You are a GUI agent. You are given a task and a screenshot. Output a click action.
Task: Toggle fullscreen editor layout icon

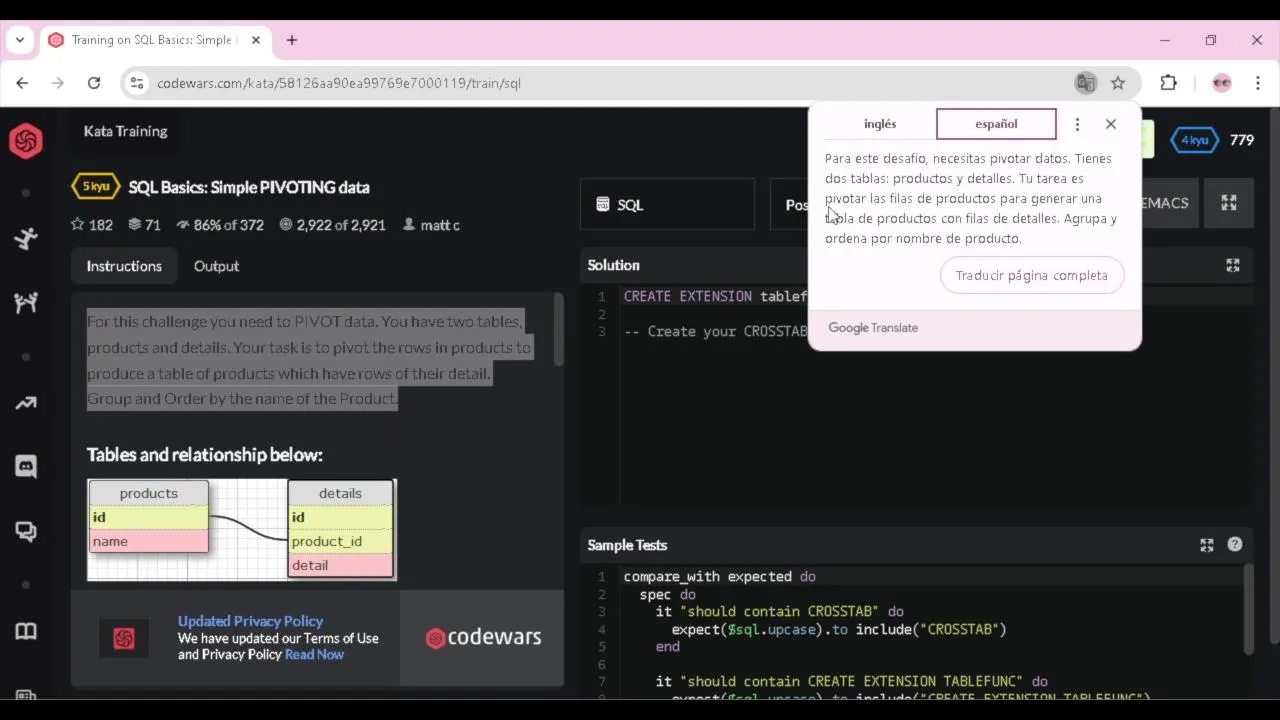point(1229,203)
